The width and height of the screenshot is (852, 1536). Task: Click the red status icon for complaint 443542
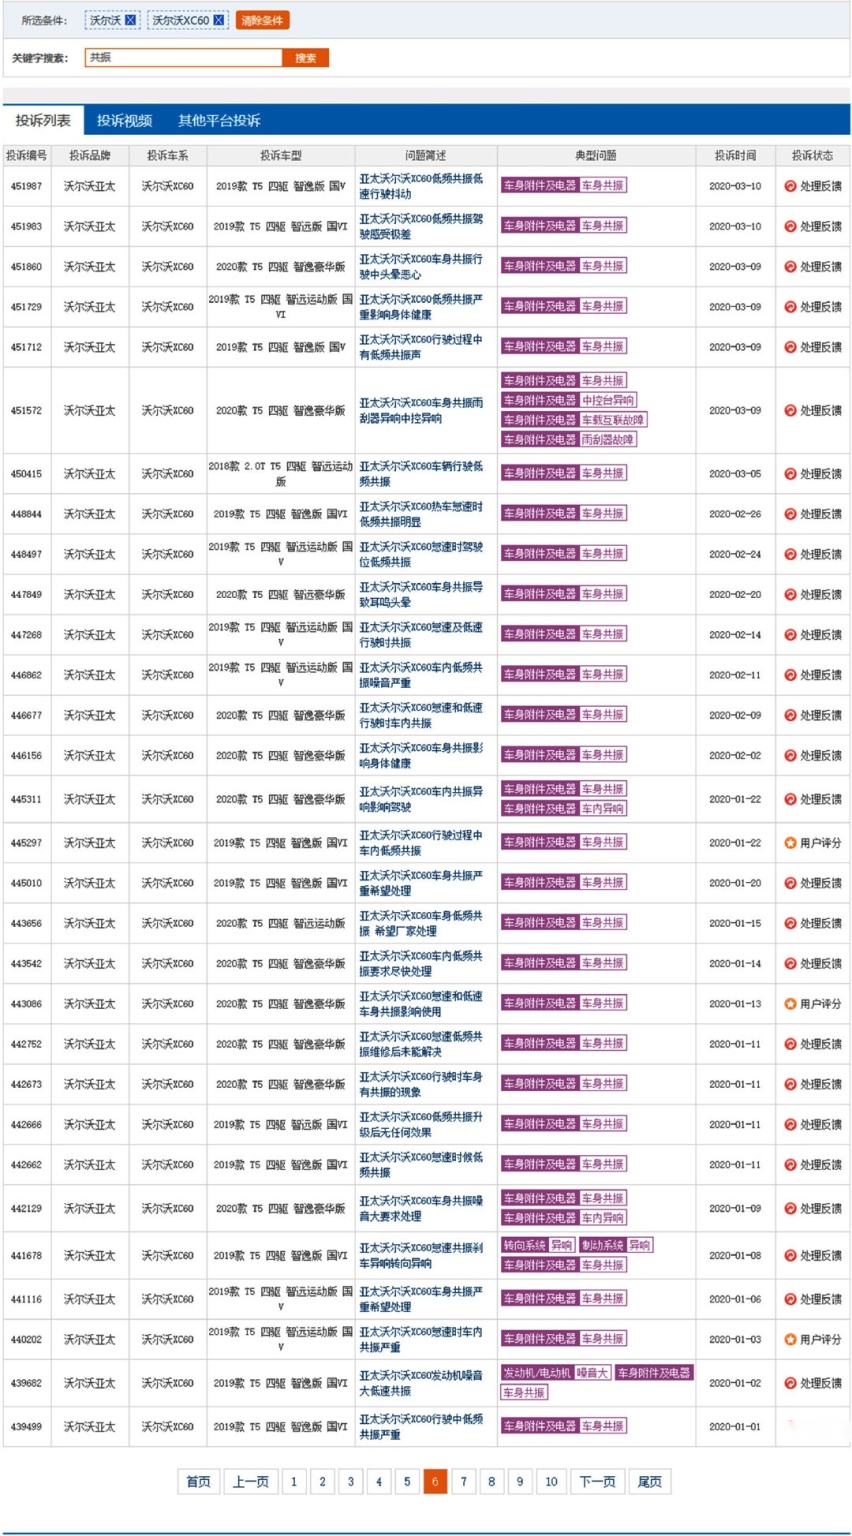tap(790, 964)
